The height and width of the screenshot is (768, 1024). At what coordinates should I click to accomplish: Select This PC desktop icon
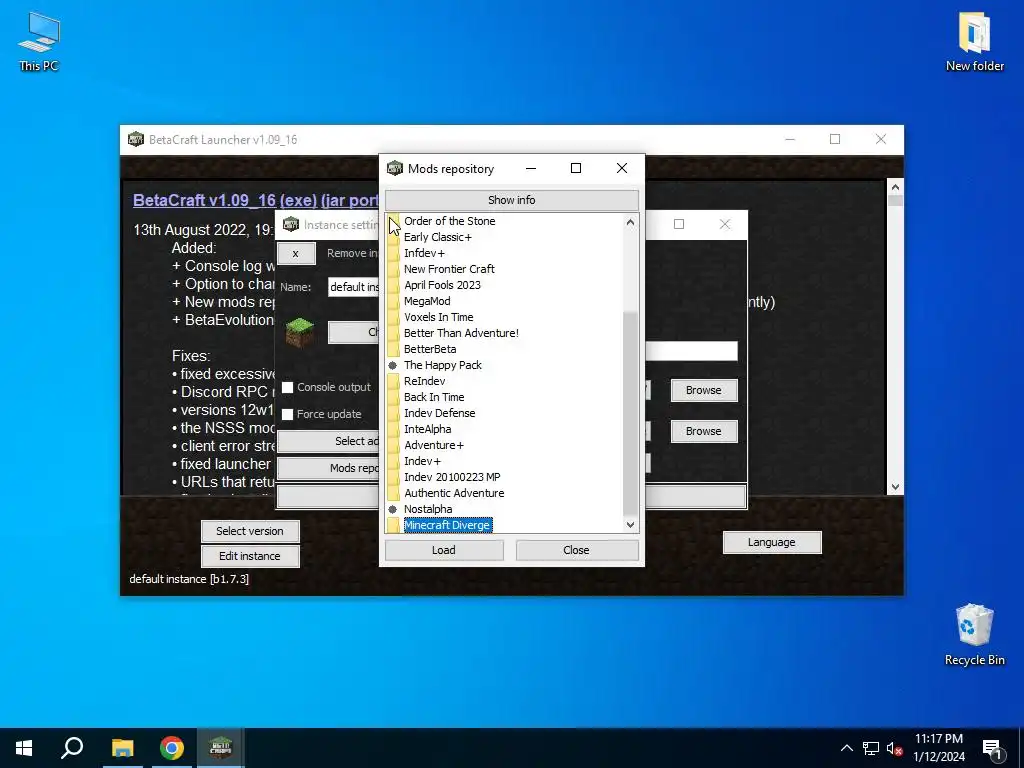[x=39, y=42]
